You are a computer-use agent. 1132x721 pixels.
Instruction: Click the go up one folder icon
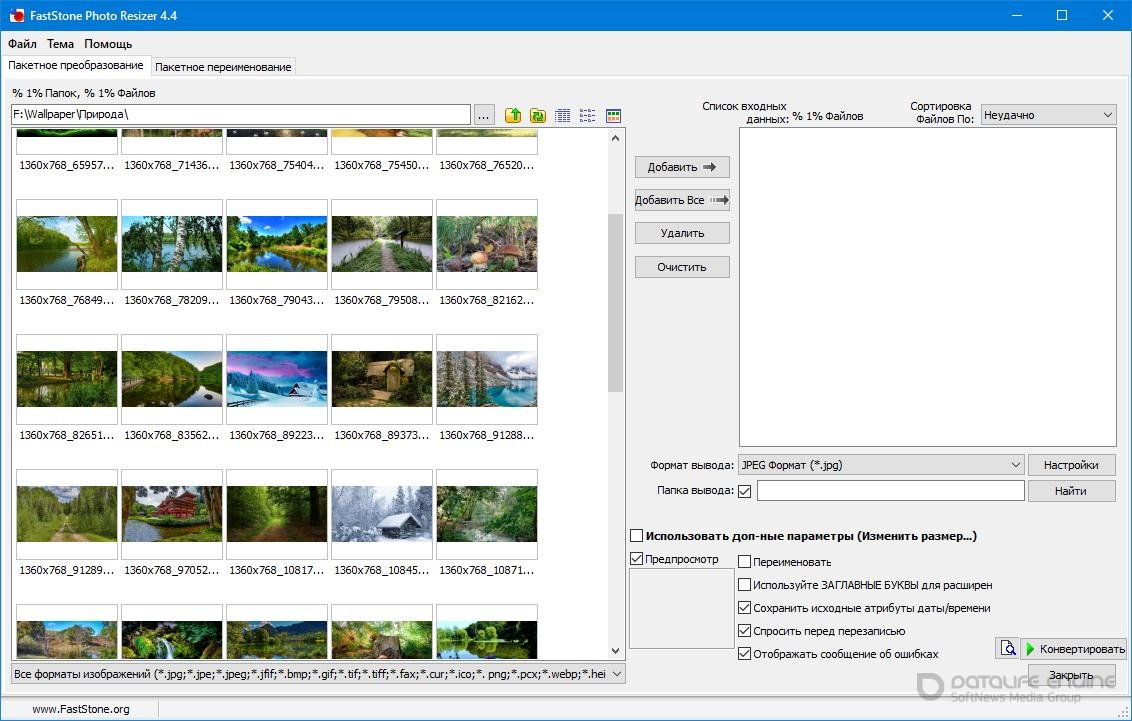tap(513, 115)
